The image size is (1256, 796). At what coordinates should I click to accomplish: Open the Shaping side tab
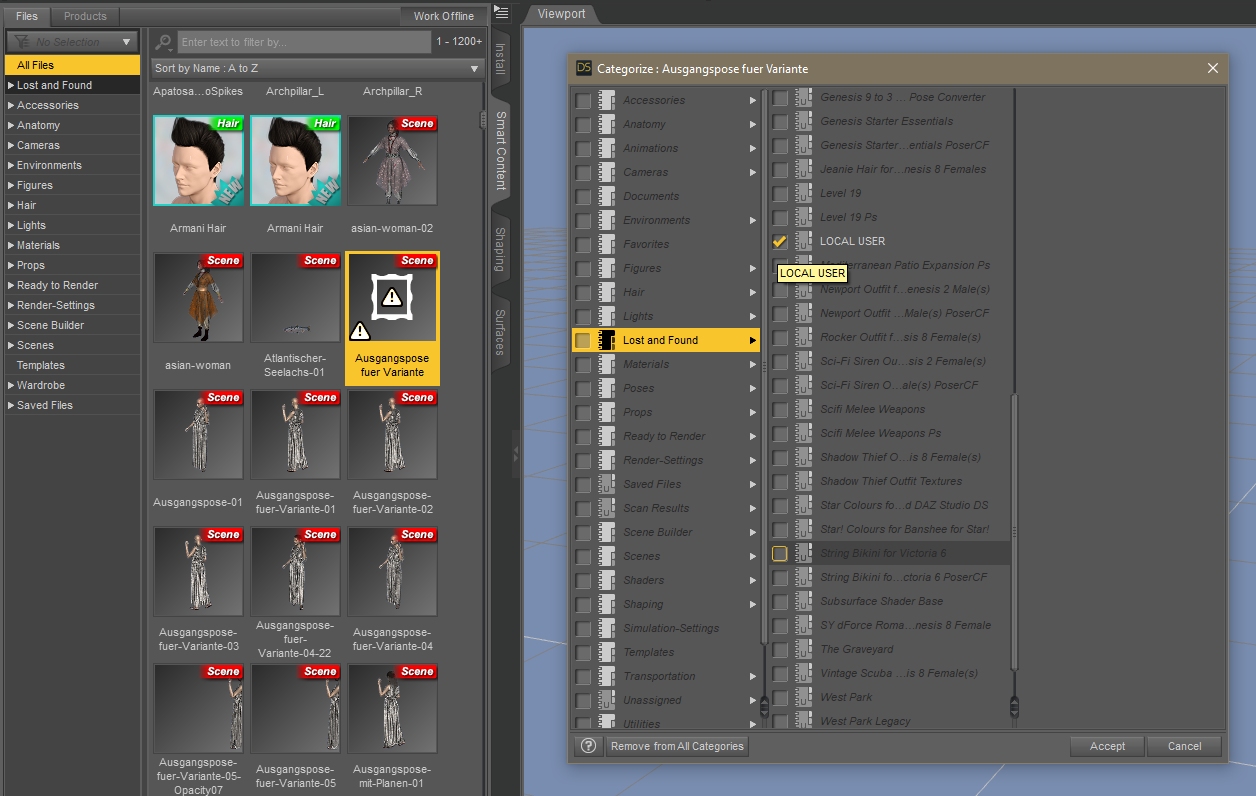point(501,249)
